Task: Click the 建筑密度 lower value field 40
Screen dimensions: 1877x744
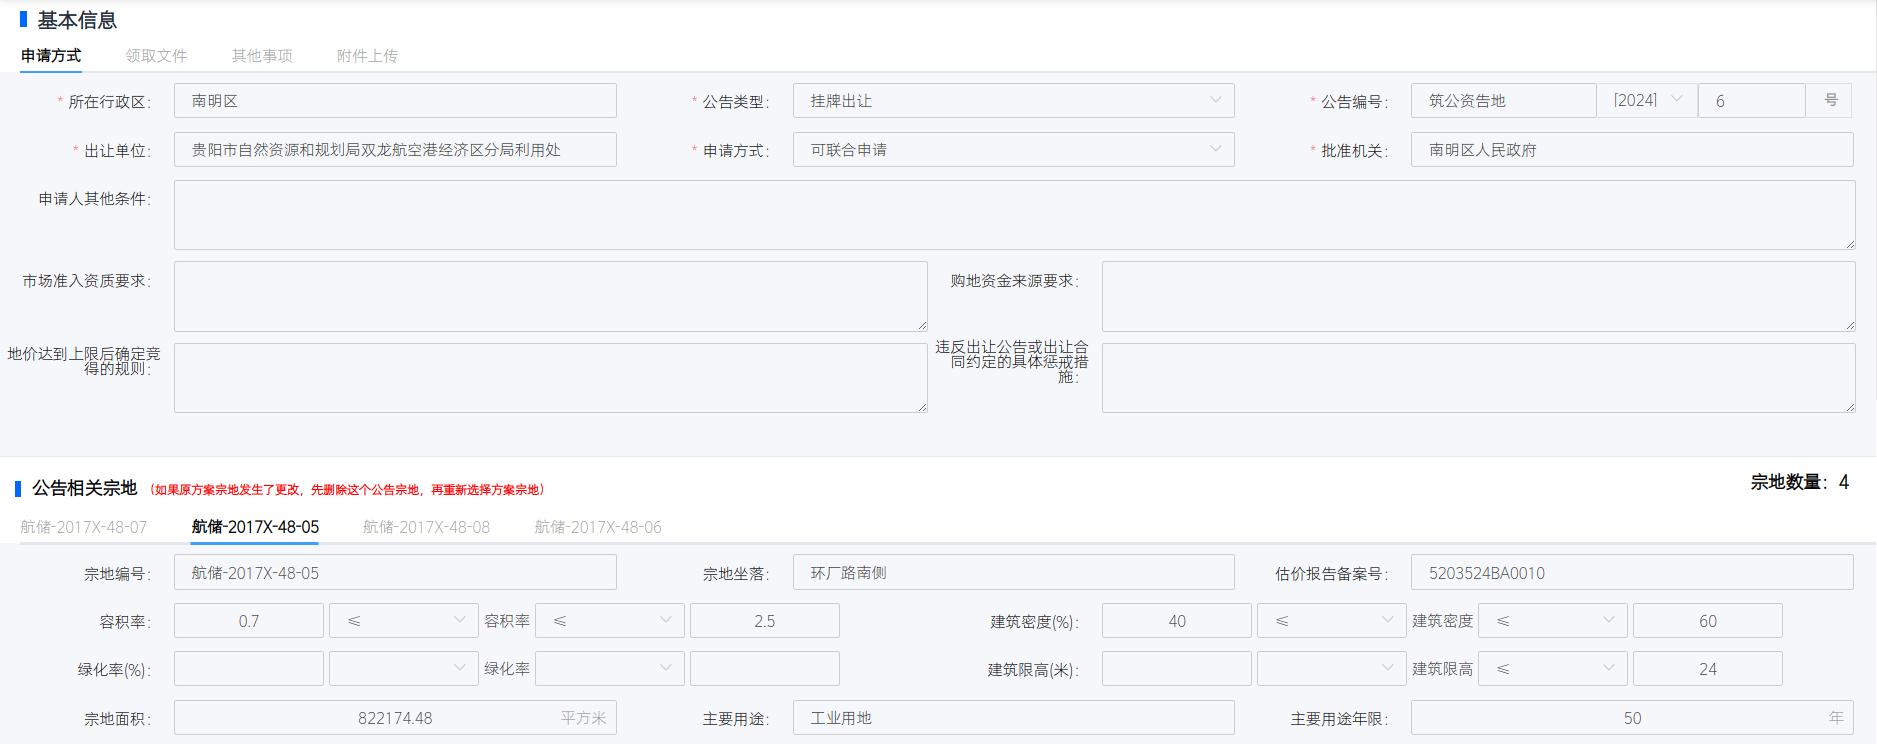Action: coord(1177,621)
